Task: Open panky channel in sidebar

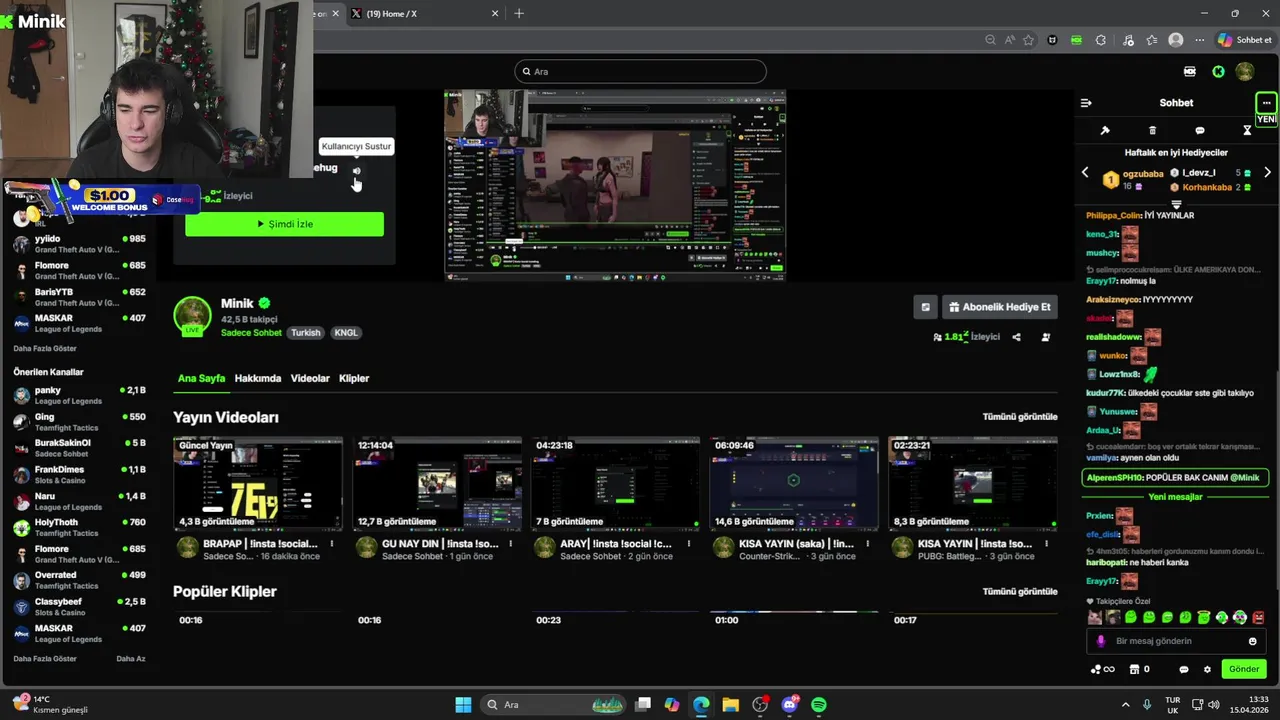Action: coord(80,395)
